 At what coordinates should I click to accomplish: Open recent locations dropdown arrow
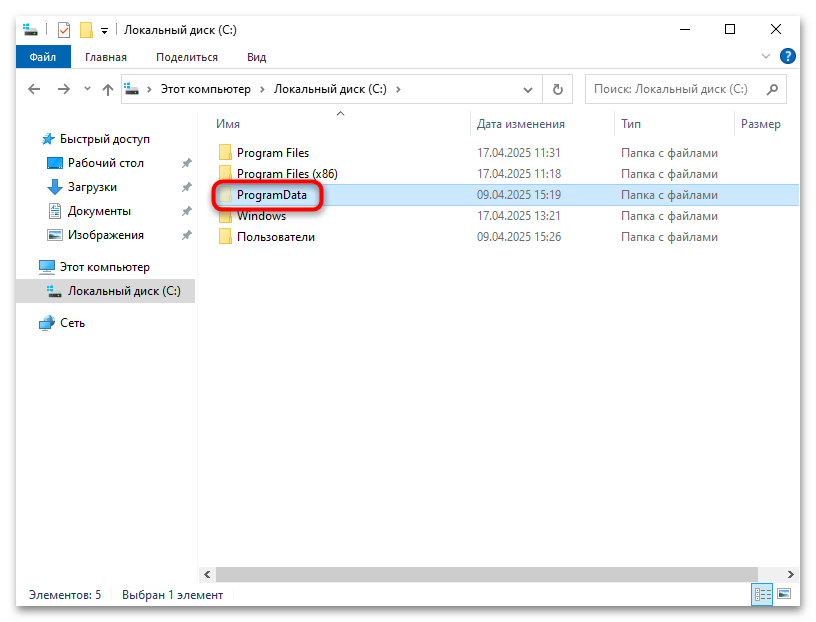[87, 89]
